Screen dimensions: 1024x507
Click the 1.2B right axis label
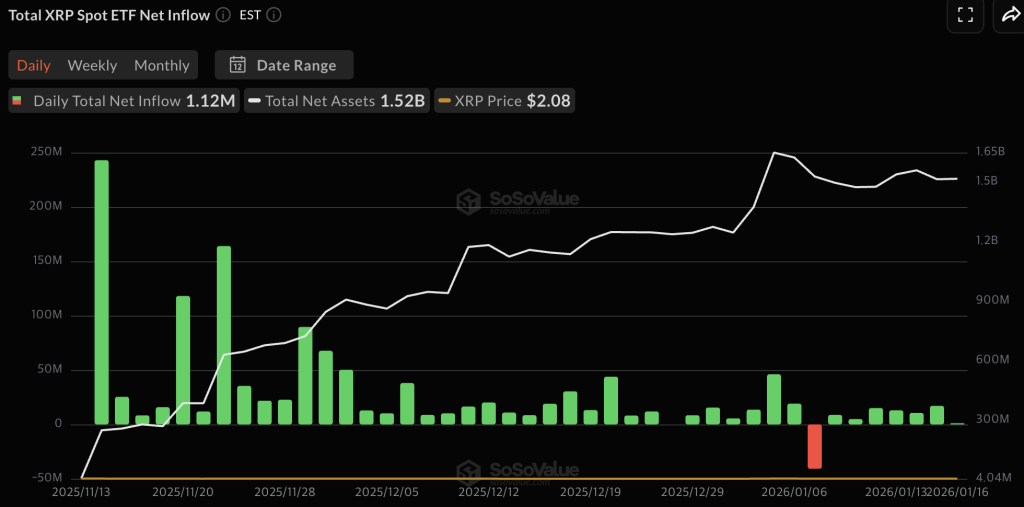[x=987, y=240]
